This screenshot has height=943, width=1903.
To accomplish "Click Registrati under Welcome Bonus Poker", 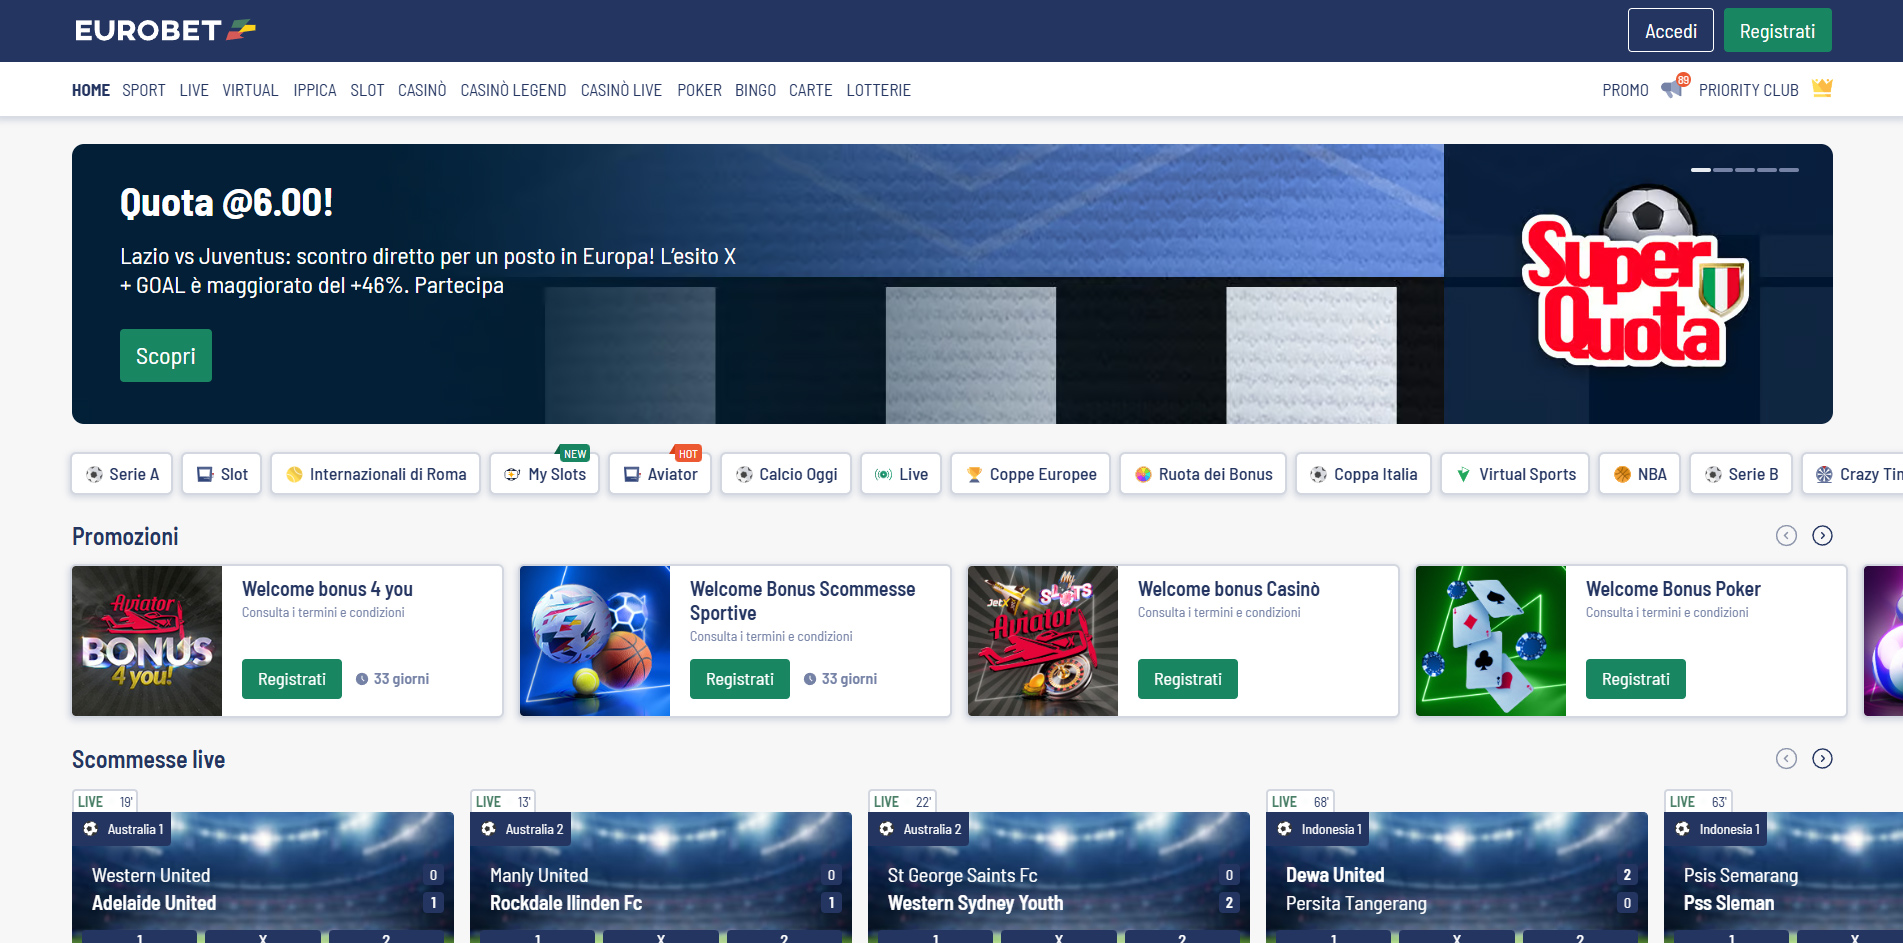I will (1636, 679).
